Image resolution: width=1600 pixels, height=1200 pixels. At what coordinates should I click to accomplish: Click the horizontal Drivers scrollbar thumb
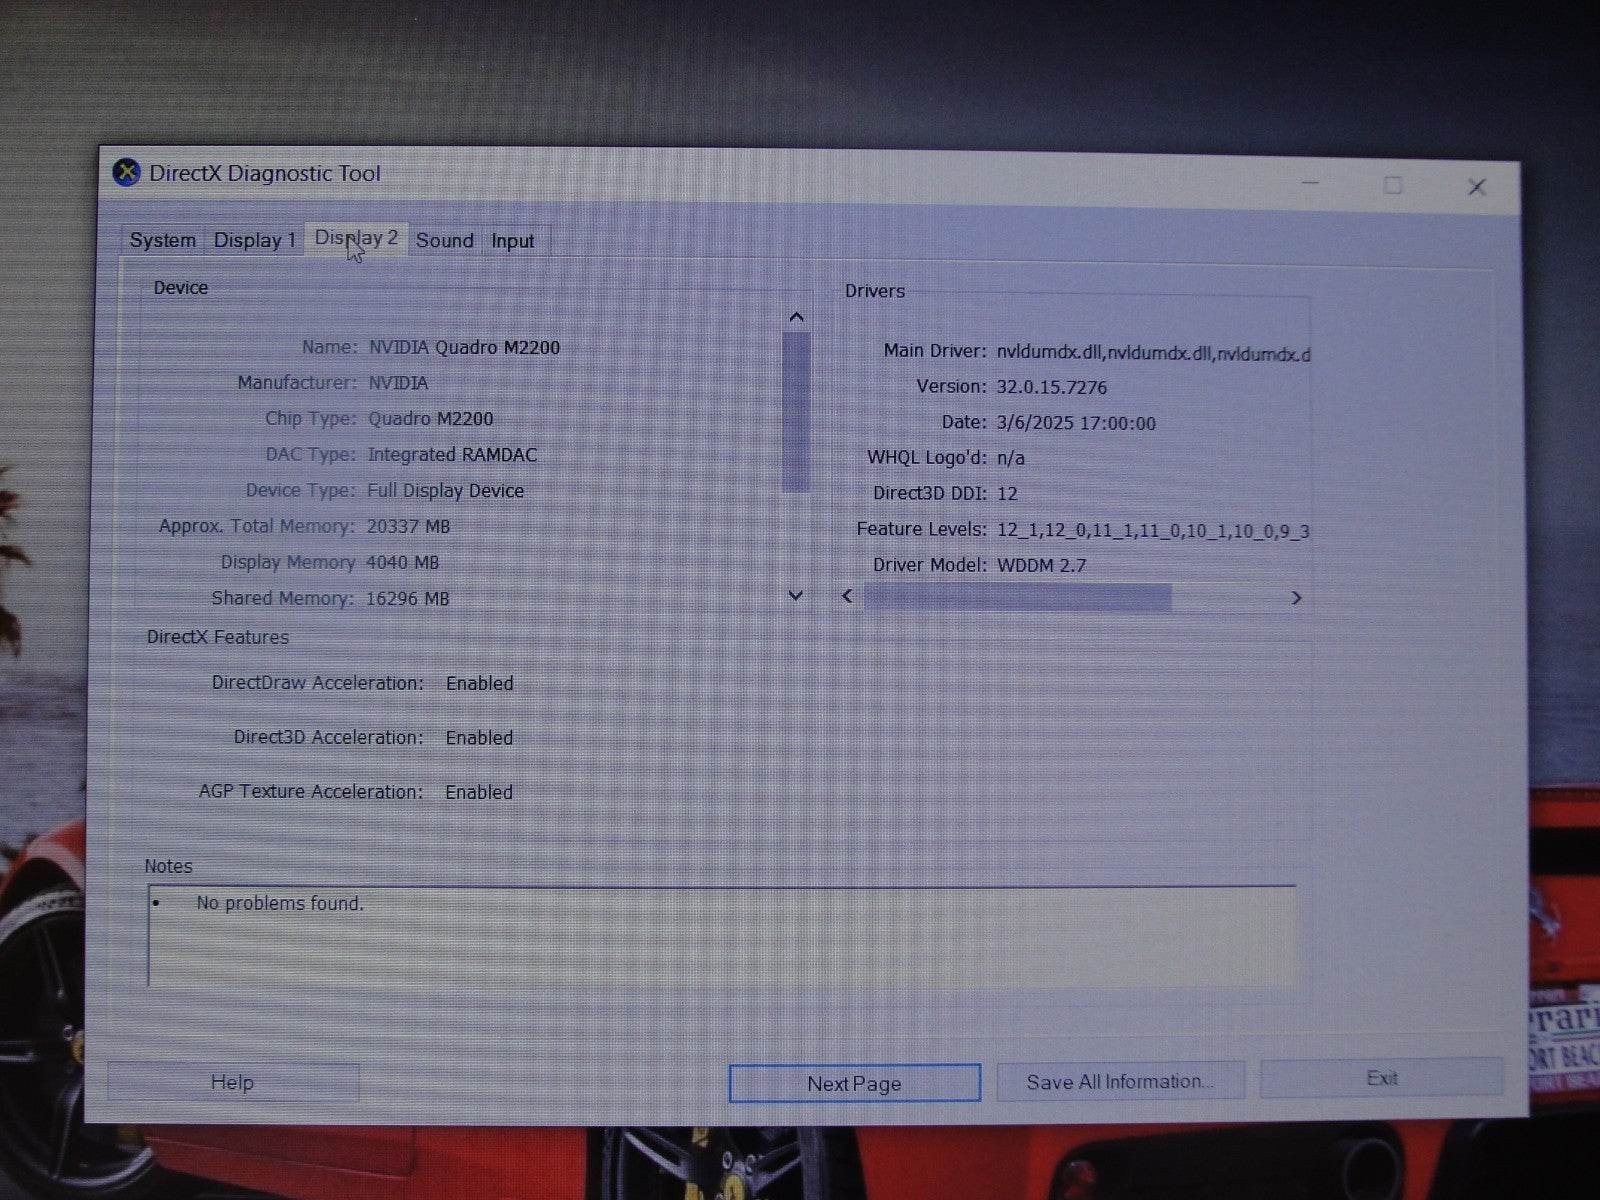[1020, 596]
